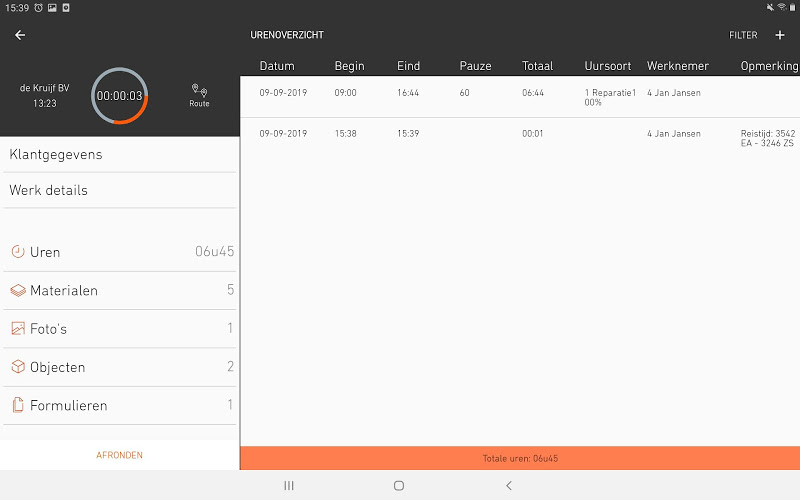Click the Totaal column header
This screenshot has width=800, height=500.
[x=537, y=66]
